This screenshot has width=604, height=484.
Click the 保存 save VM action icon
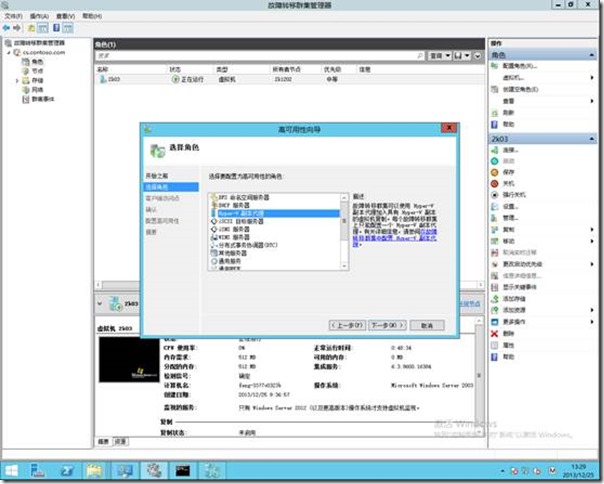(x=495, y=172)
